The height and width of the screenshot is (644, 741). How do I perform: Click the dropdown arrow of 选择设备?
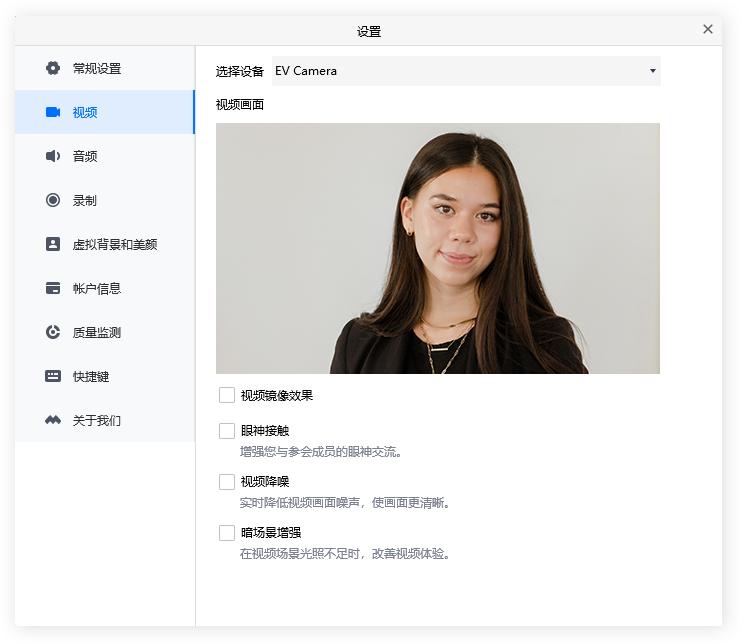point(653,71)
